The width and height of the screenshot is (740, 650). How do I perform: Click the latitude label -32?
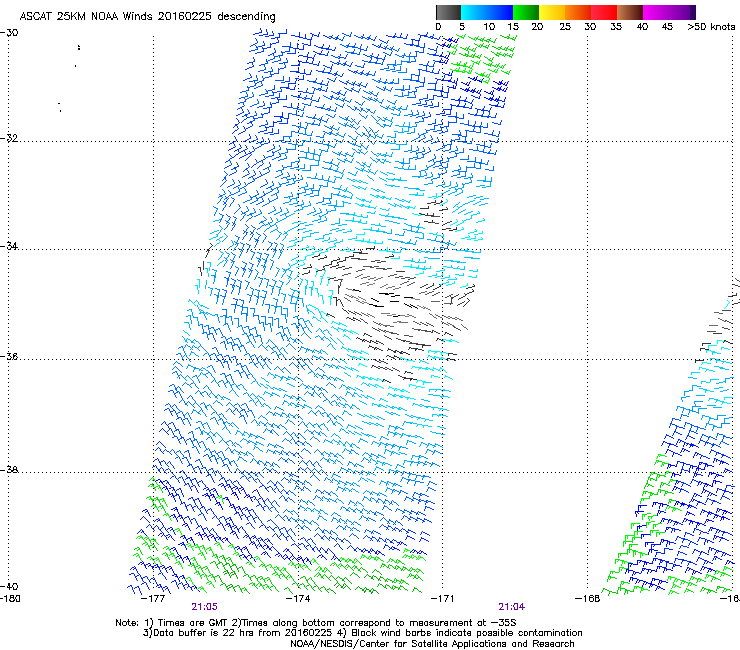click(x=9, y=138)
